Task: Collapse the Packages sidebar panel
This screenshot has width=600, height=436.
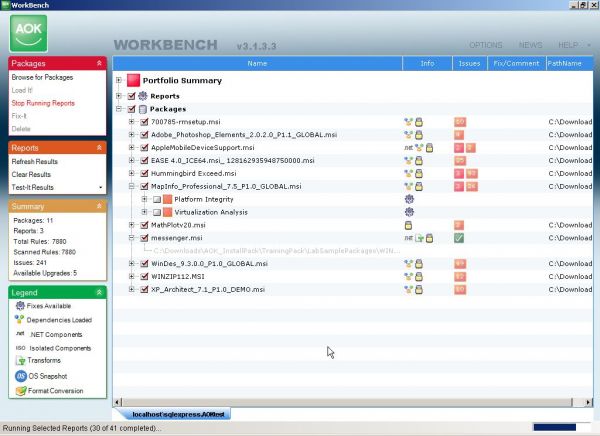Action: (99, 63)
